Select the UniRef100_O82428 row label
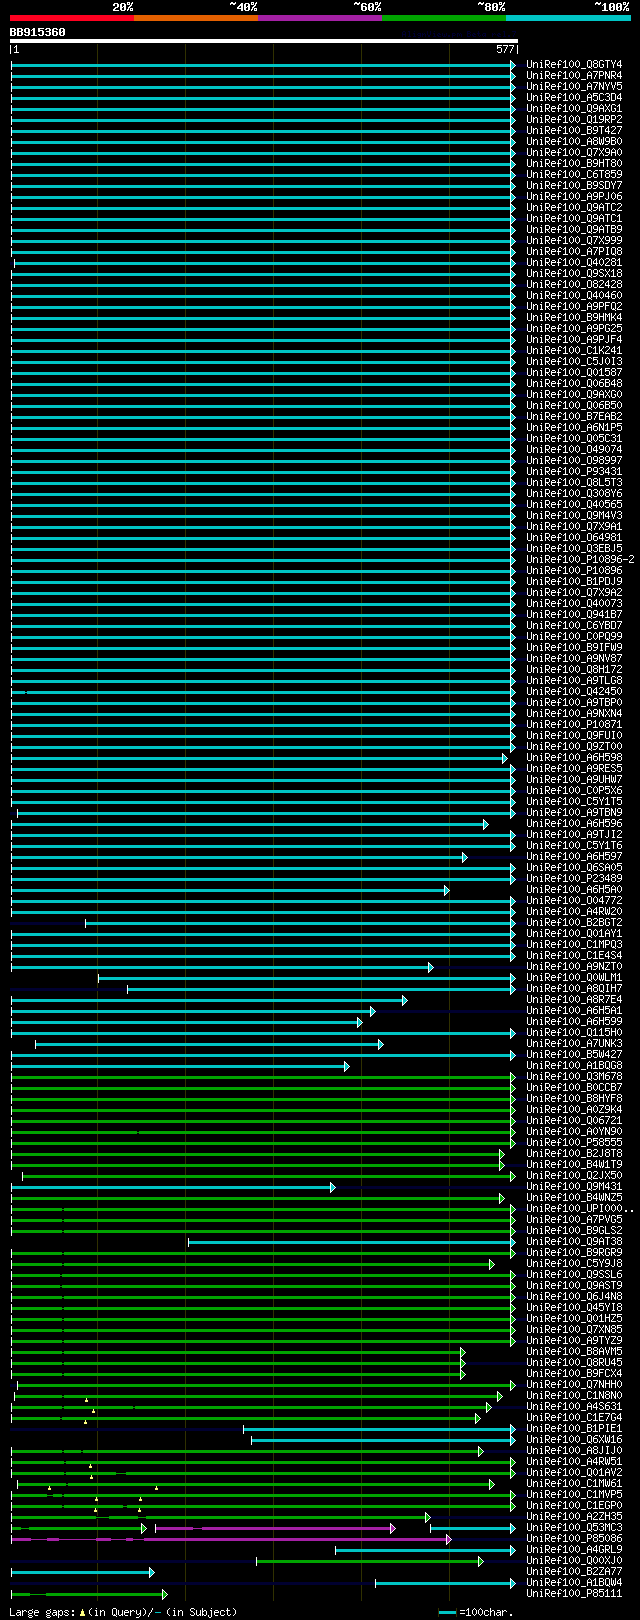The image size is (640, 1620). point(574,285)
